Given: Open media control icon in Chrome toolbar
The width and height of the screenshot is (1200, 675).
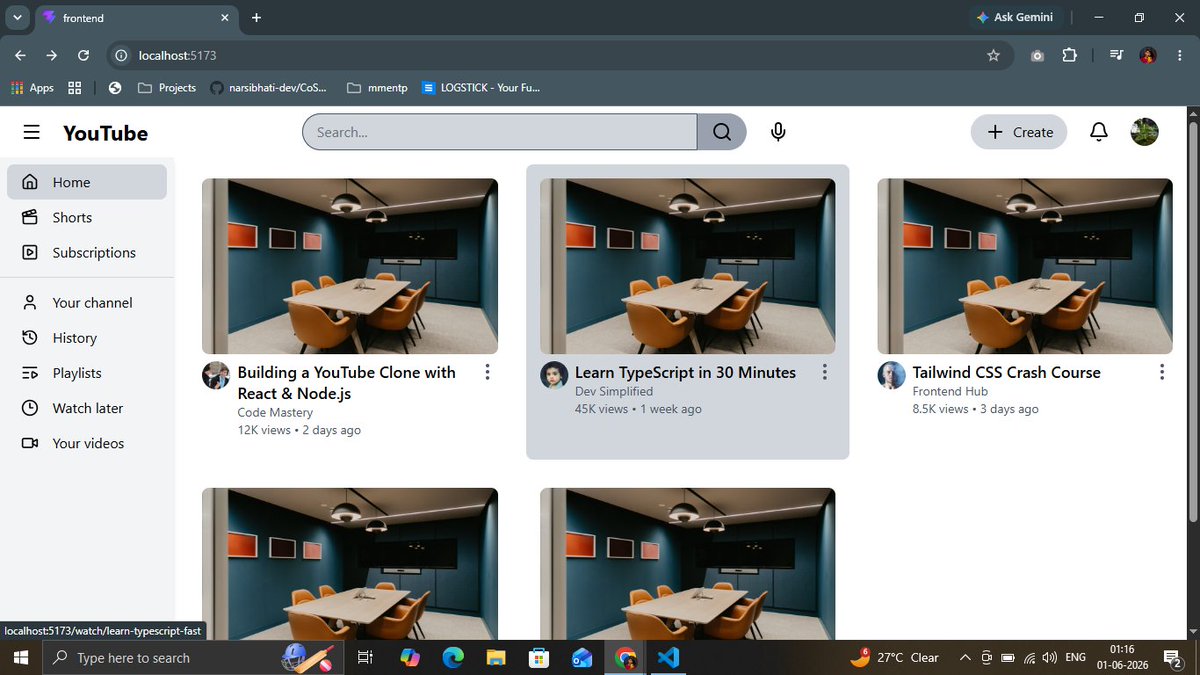Looking at the screenshot, I should [x=1118, y=55].
